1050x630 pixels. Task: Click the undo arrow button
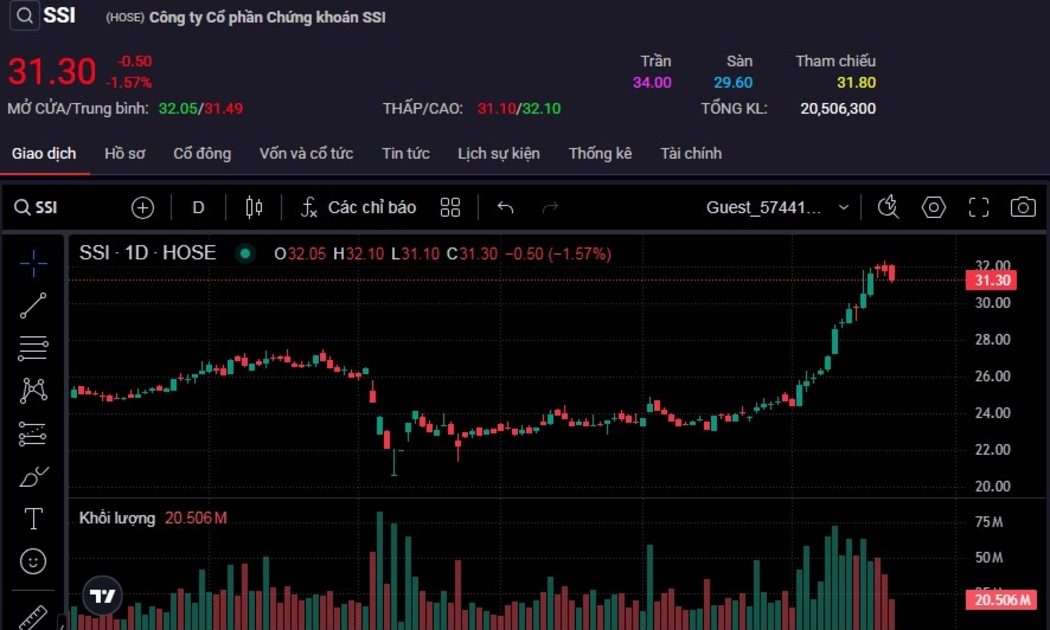pyautogui.click(x=505, y=207)
